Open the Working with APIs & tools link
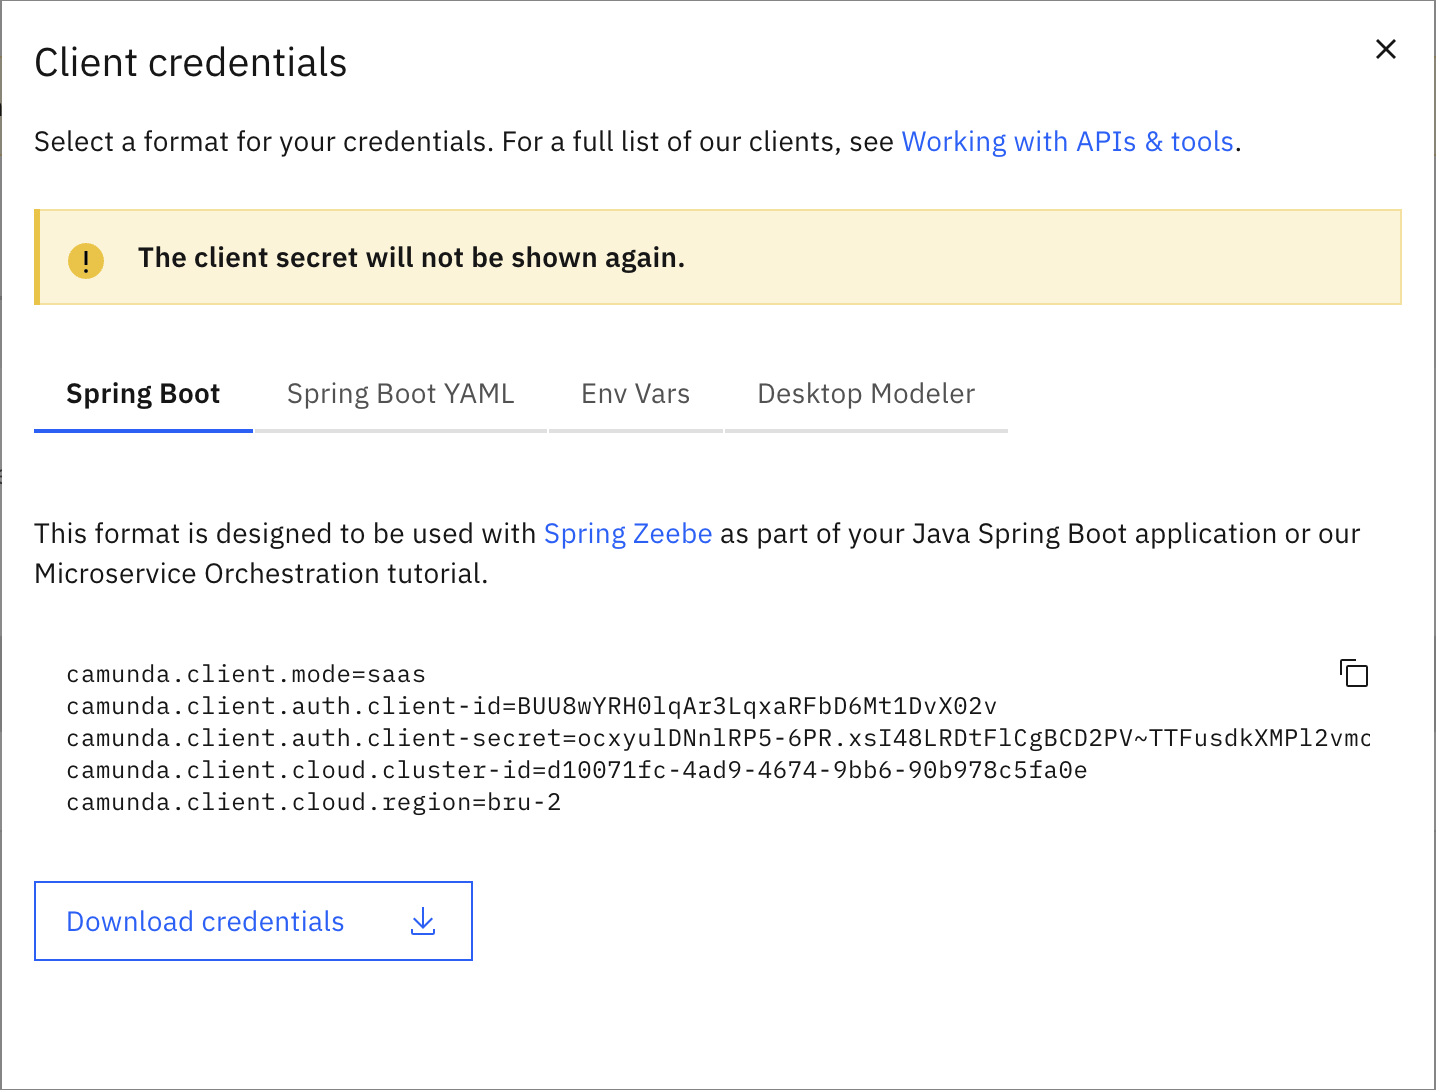 click(1067, 142)
